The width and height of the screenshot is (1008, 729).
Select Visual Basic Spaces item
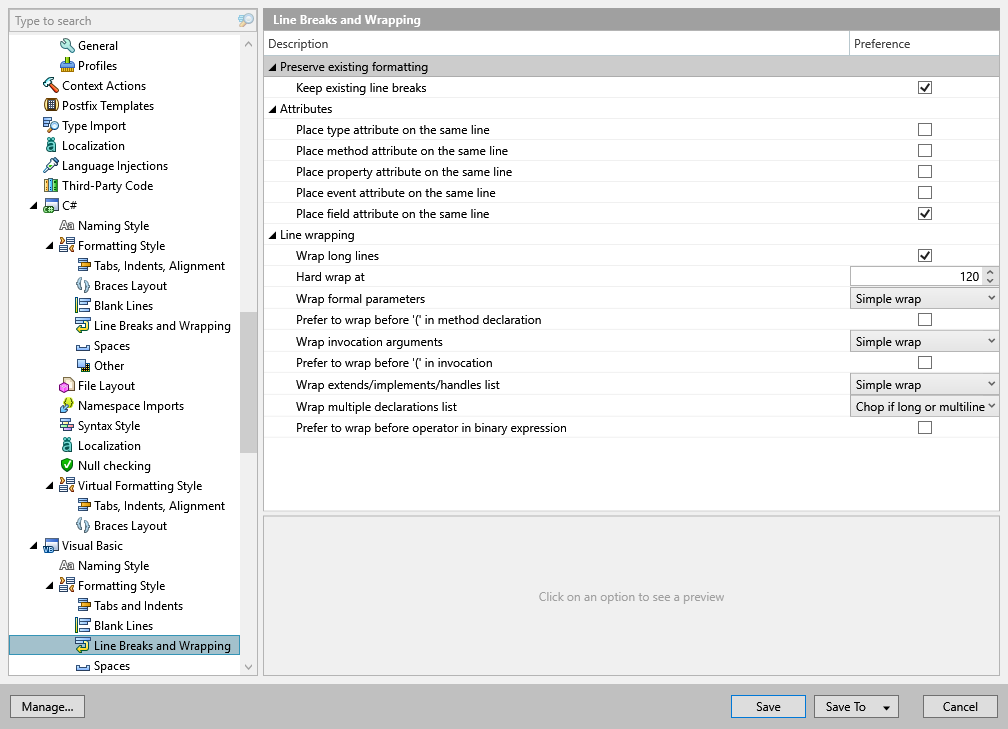click(112, 665)
